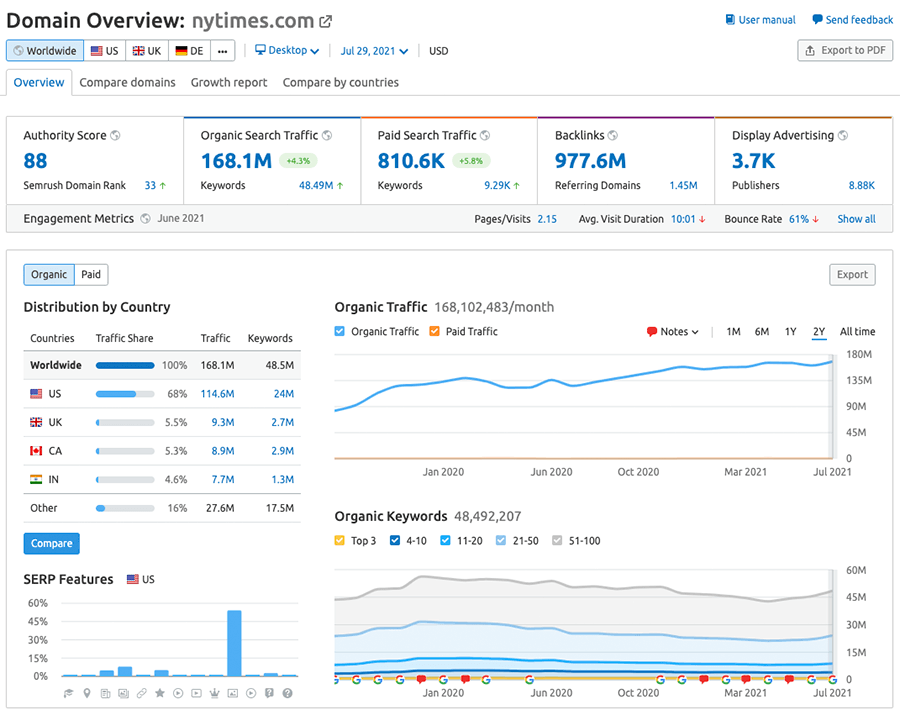Click the red Notes flag icon

(651, 332)
